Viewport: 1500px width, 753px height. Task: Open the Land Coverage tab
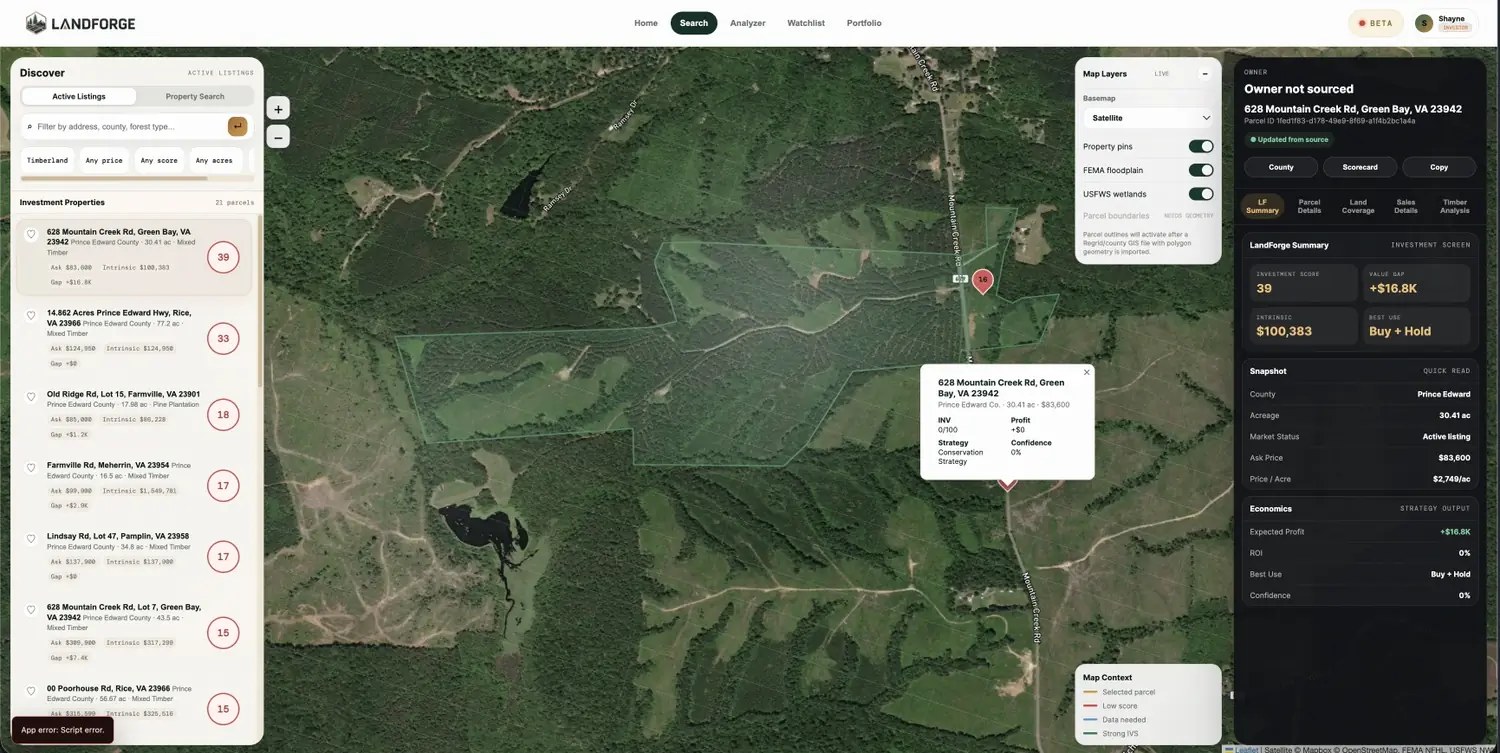coord(1358,206)
